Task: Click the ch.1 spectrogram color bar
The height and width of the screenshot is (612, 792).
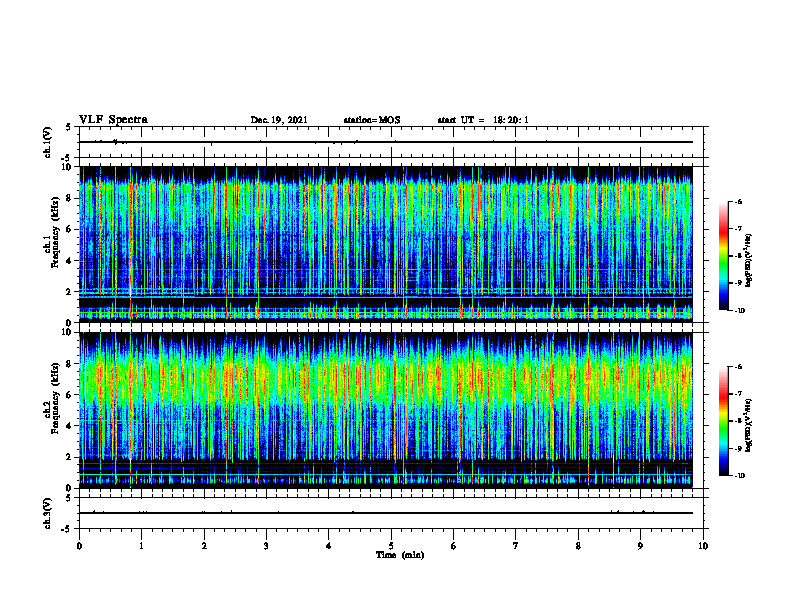Action: point(724,256)
